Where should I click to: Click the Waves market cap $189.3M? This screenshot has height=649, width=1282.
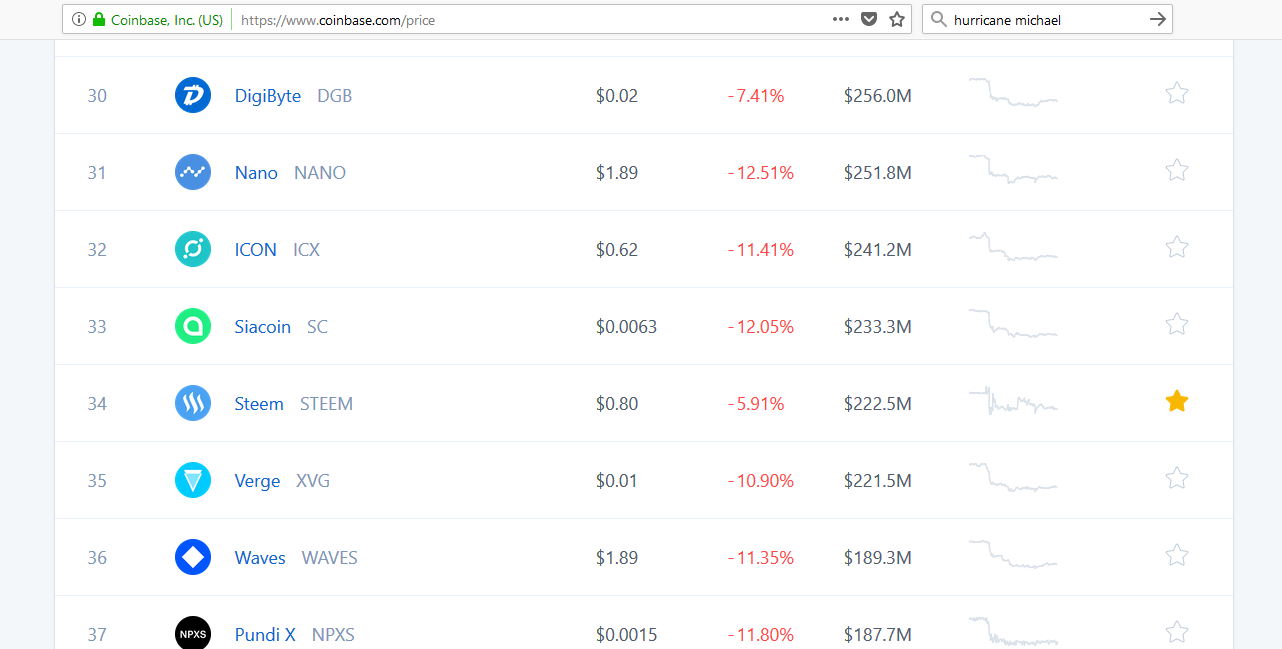coord(878,558)
